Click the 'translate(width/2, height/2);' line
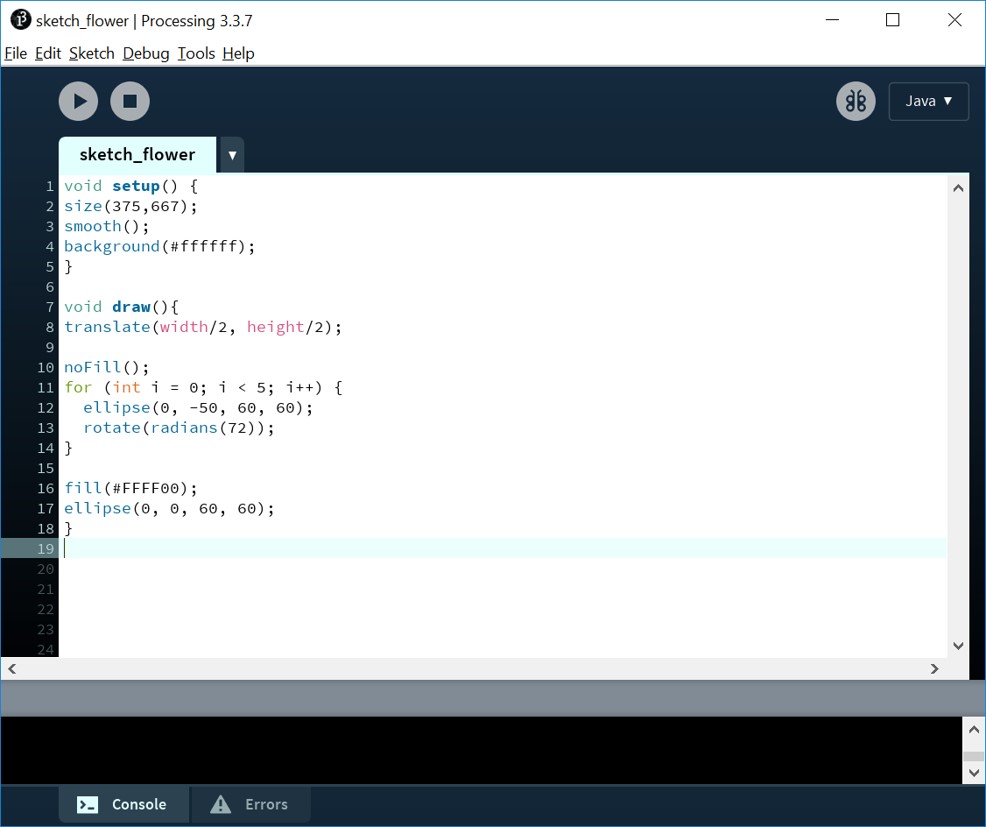This screenshot has width=986, height=827. (x=202, y=327)
